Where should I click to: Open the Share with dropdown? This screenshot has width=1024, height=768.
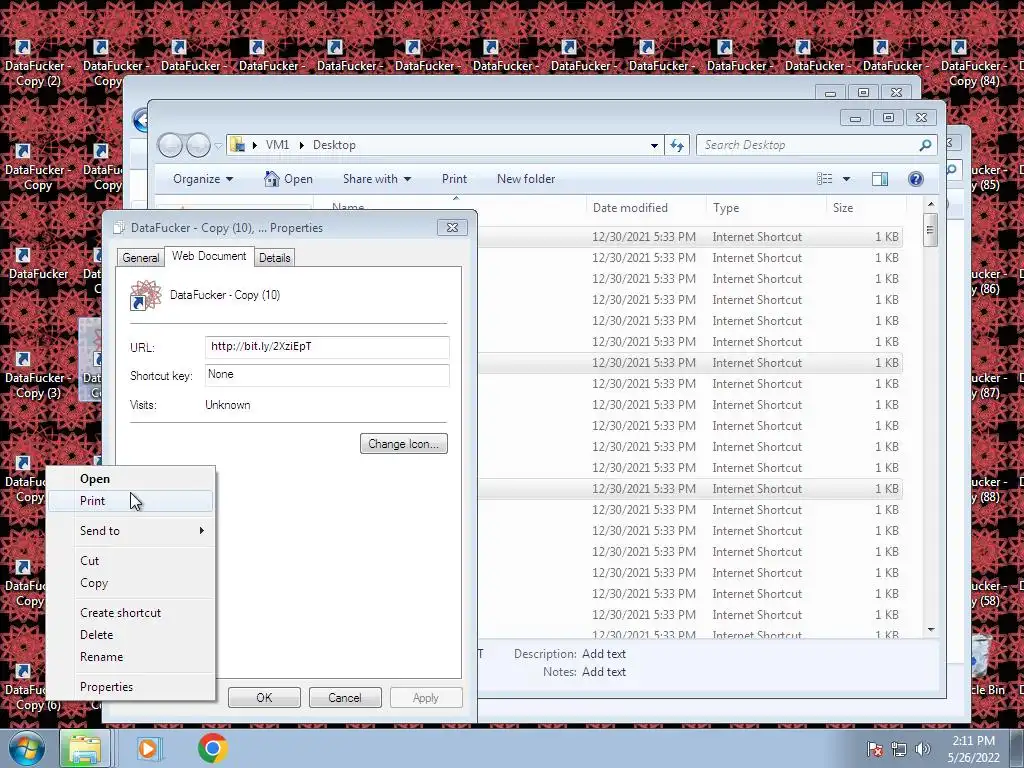tap(377, 179)
